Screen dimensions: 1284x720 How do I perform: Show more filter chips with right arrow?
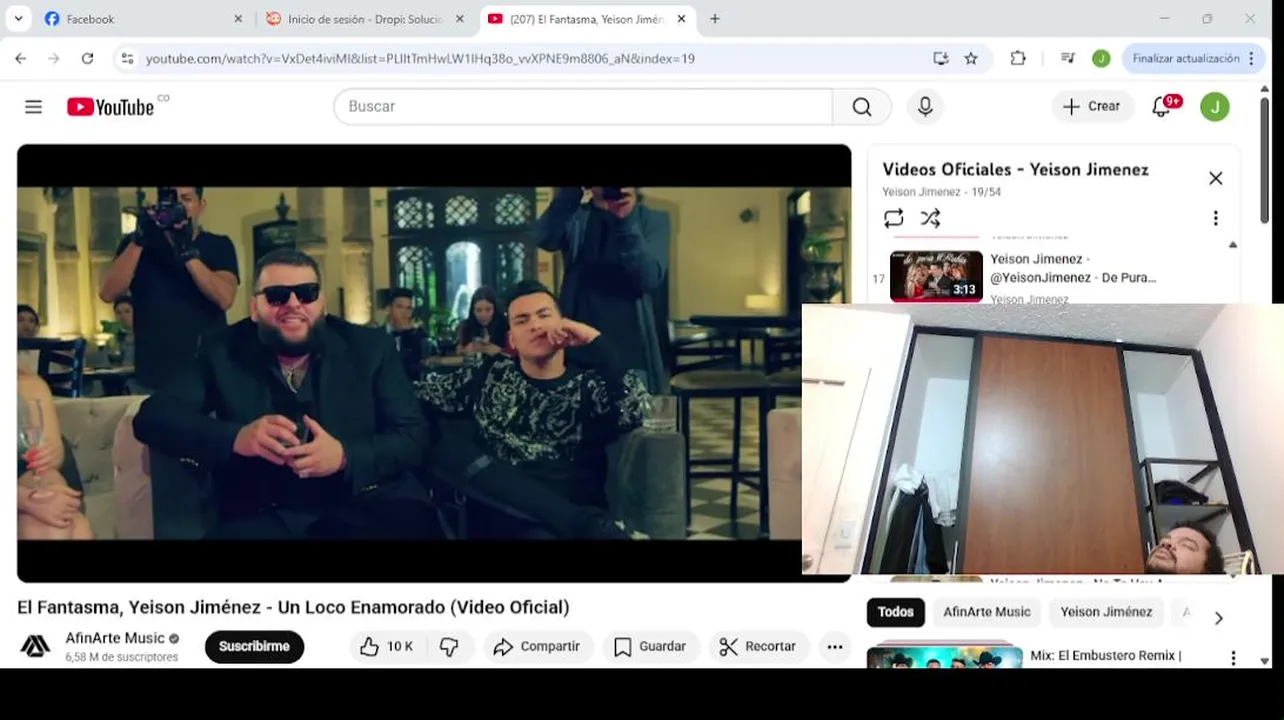tap(1218, 618)
